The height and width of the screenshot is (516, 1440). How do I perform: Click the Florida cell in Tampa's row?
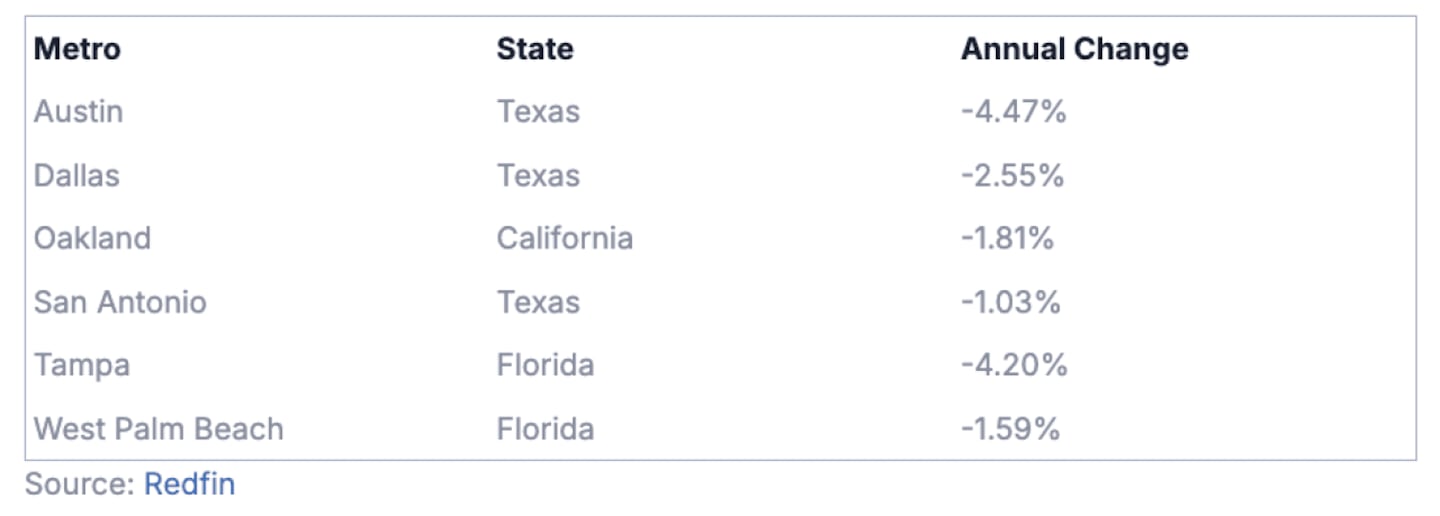(x=545, y=366)
